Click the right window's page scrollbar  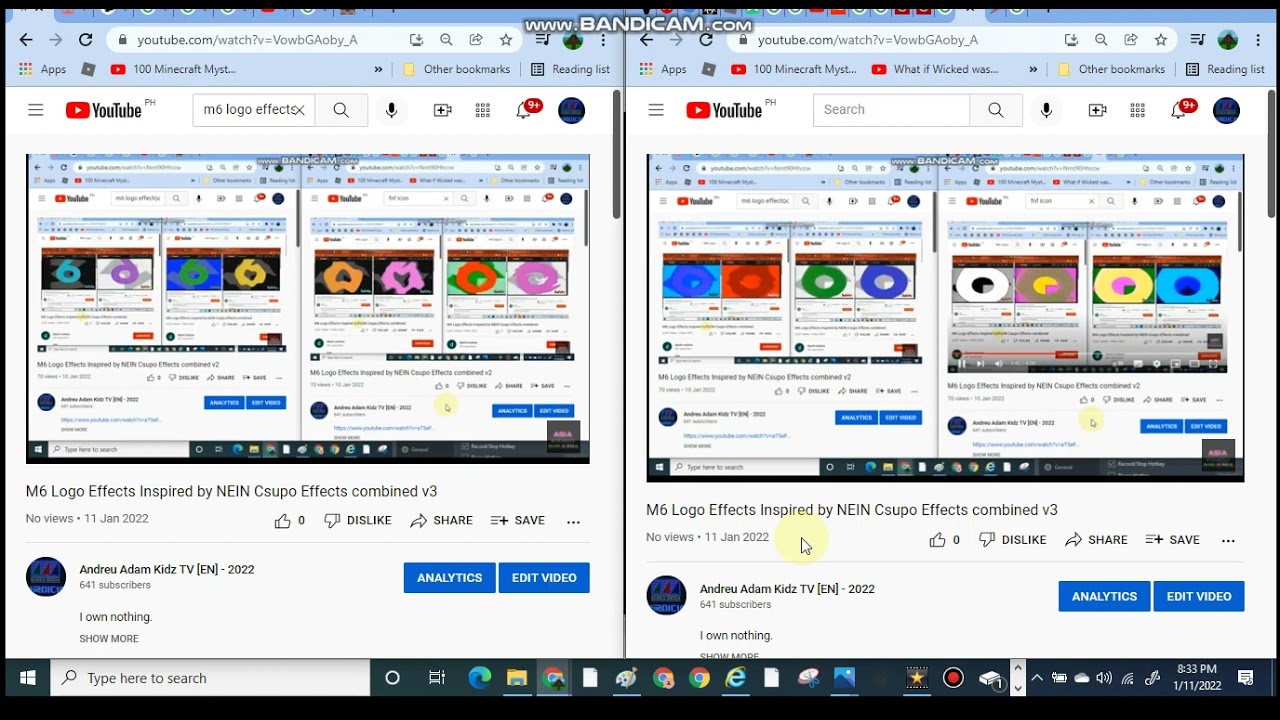click(1271, 155)
